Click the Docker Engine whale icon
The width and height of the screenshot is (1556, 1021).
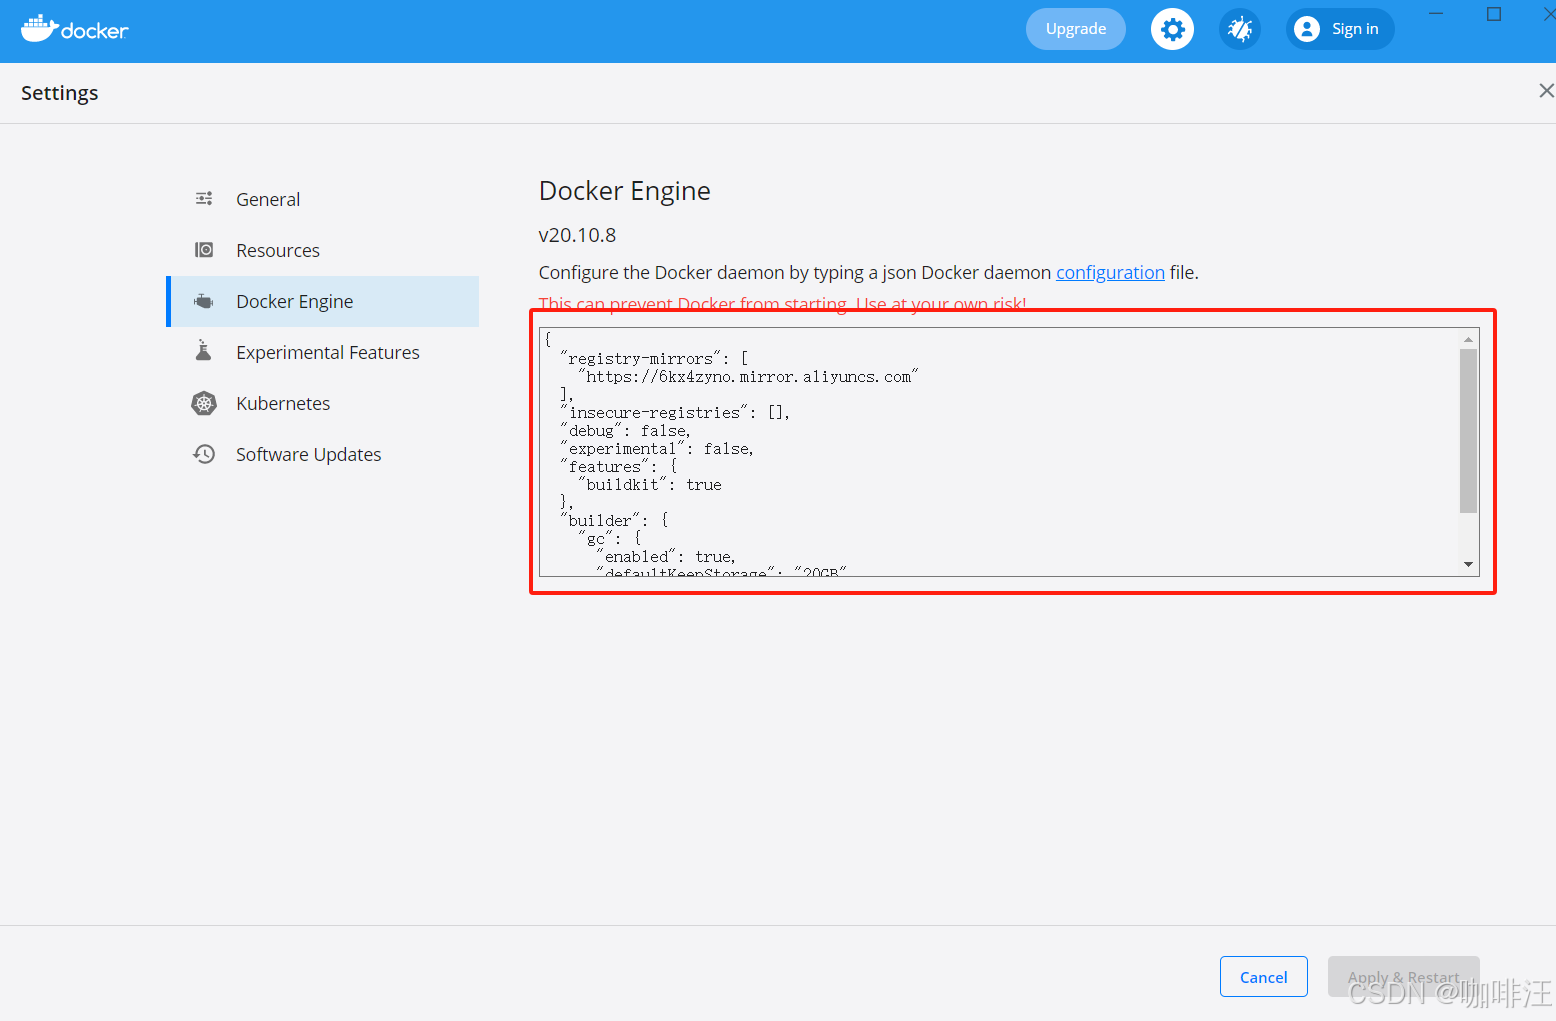204,301
